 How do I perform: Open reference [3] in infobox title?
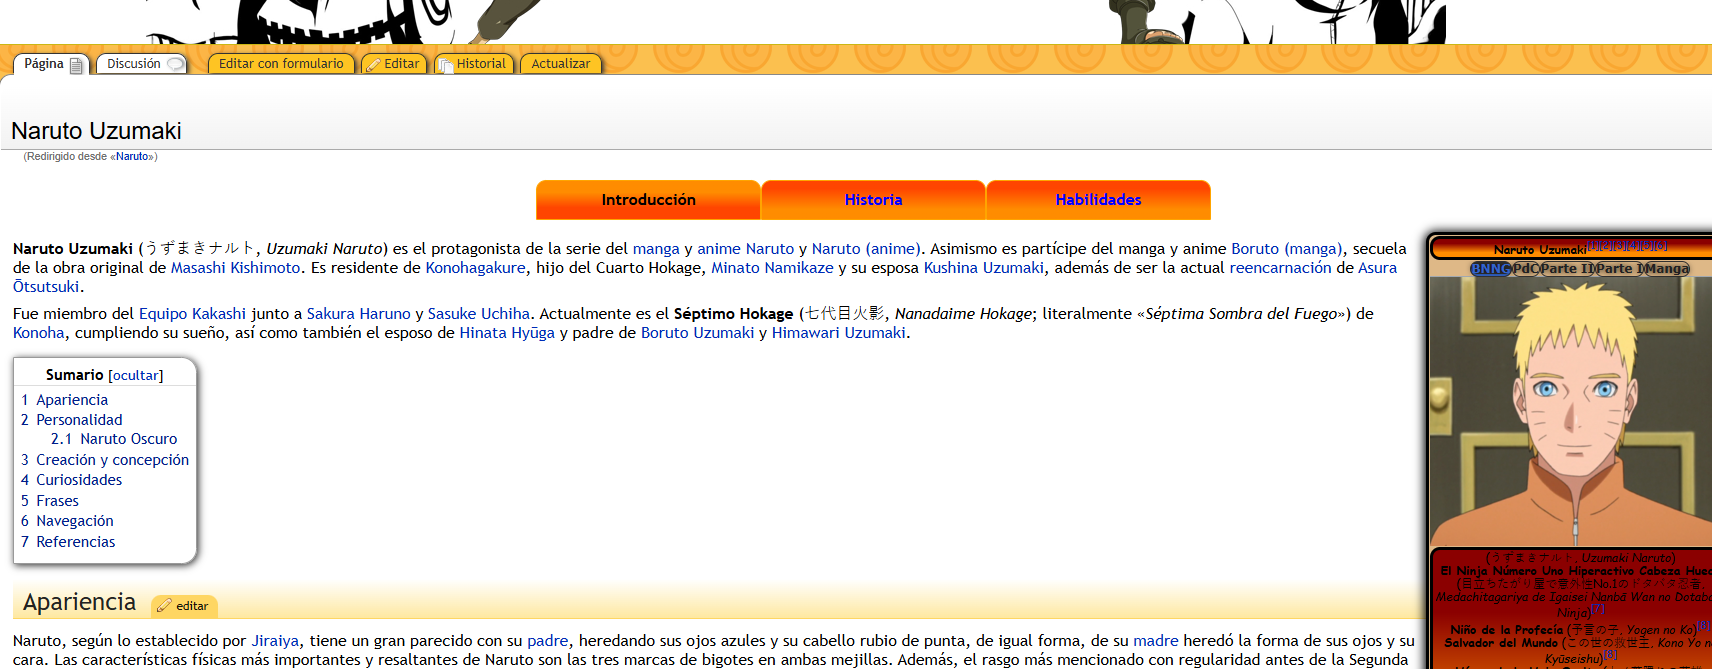pos(1620,246)
